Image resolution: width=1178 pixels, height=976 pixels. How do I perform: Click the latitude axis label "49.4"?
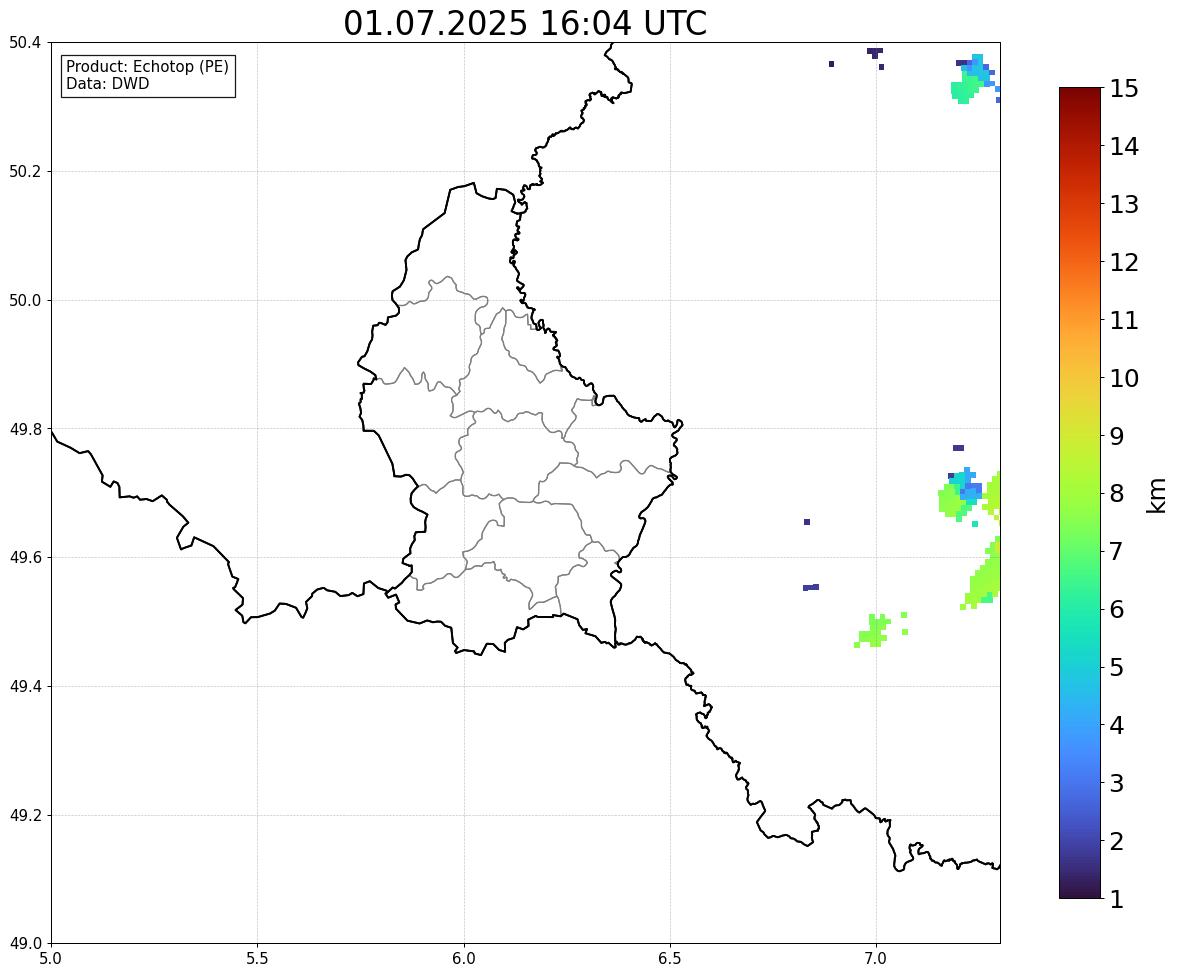click(x=24, y=687)
